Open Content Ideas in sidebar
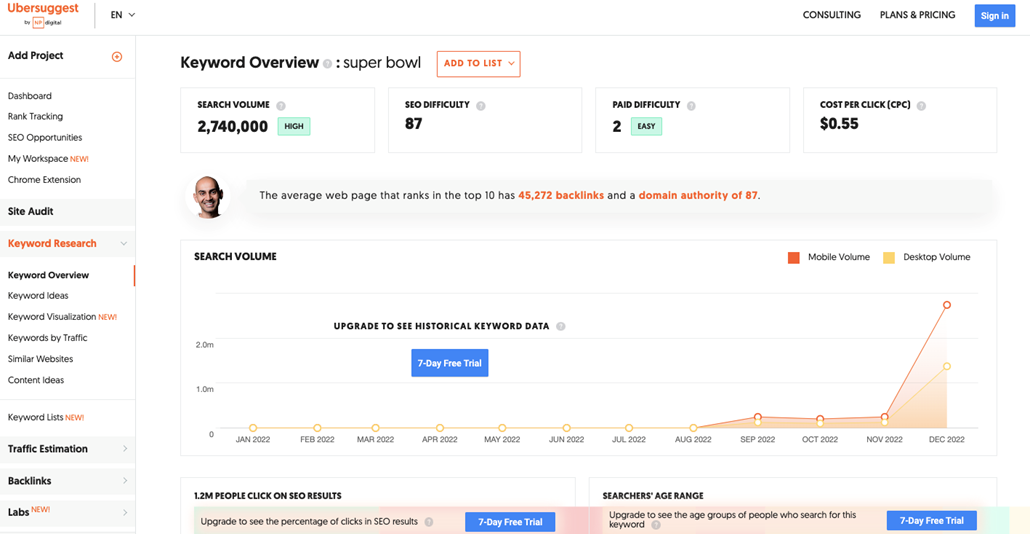Viewport: 1030px width, 534px height. click(x=36, y=380)
